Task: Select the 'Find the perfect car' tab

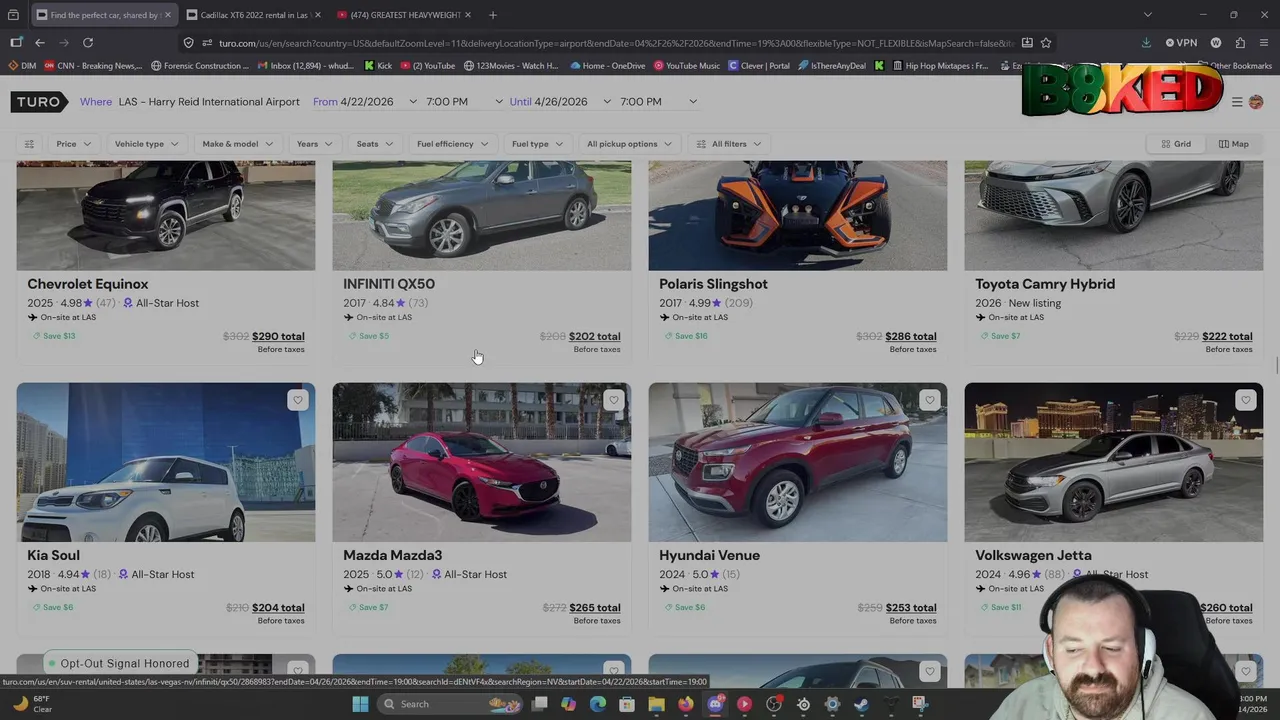Action: pos(104,15)
